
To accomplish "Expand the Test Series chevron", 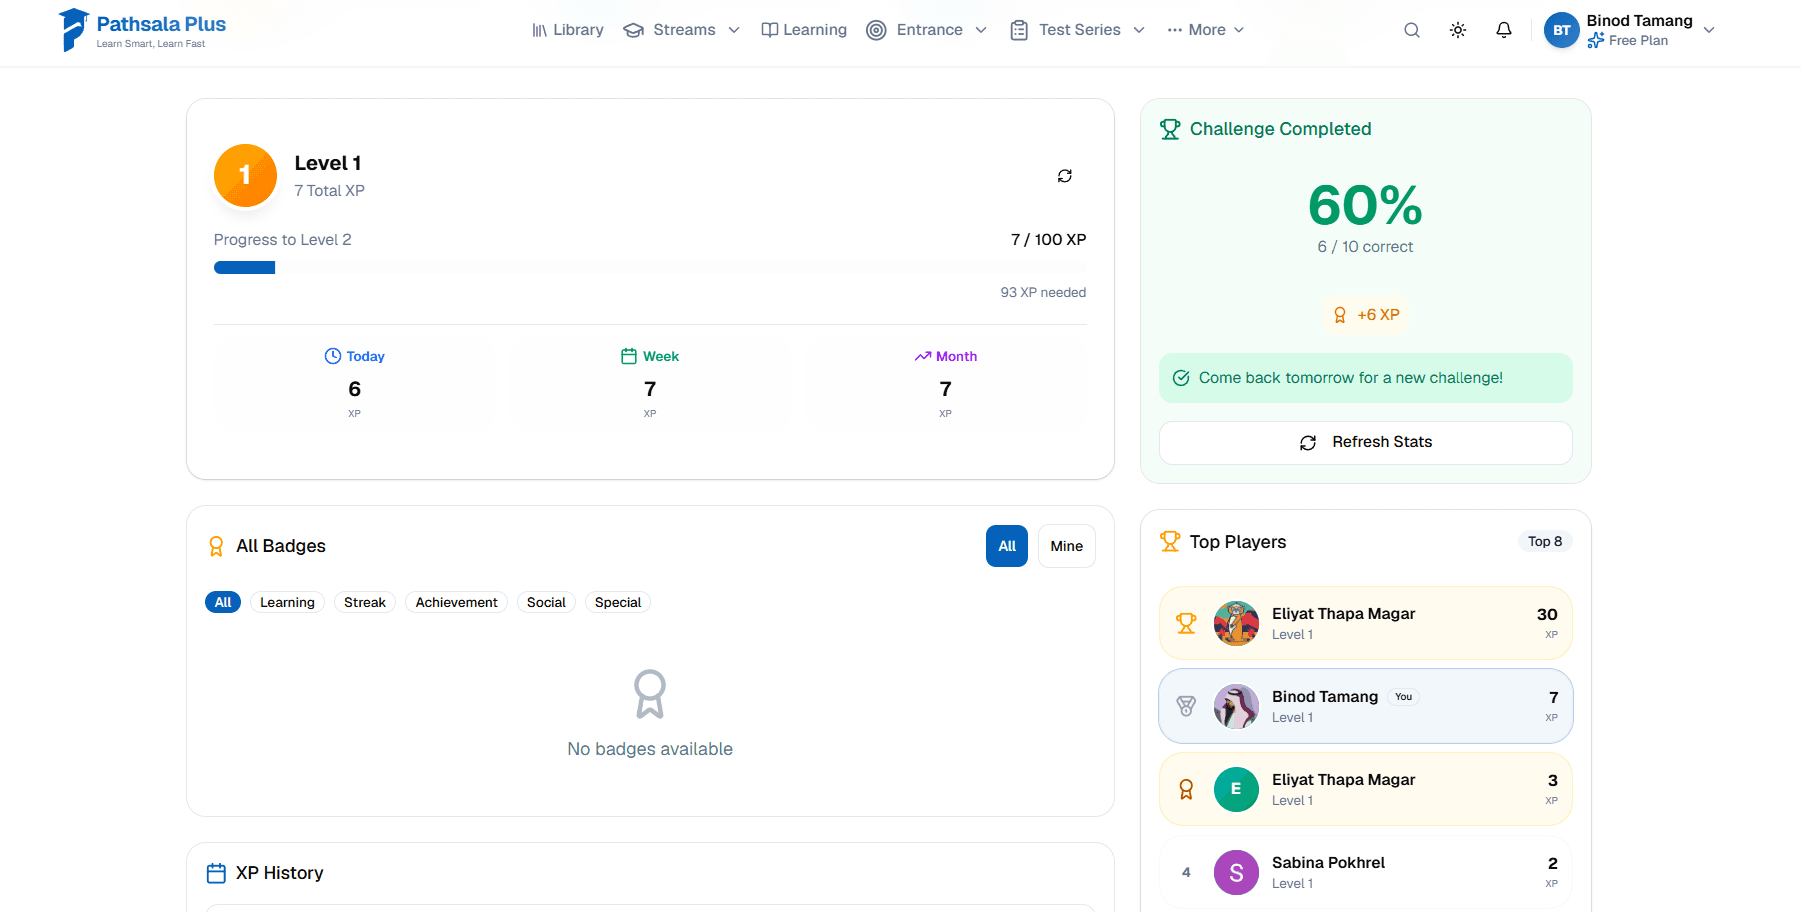I will (x=1139, y=30).
